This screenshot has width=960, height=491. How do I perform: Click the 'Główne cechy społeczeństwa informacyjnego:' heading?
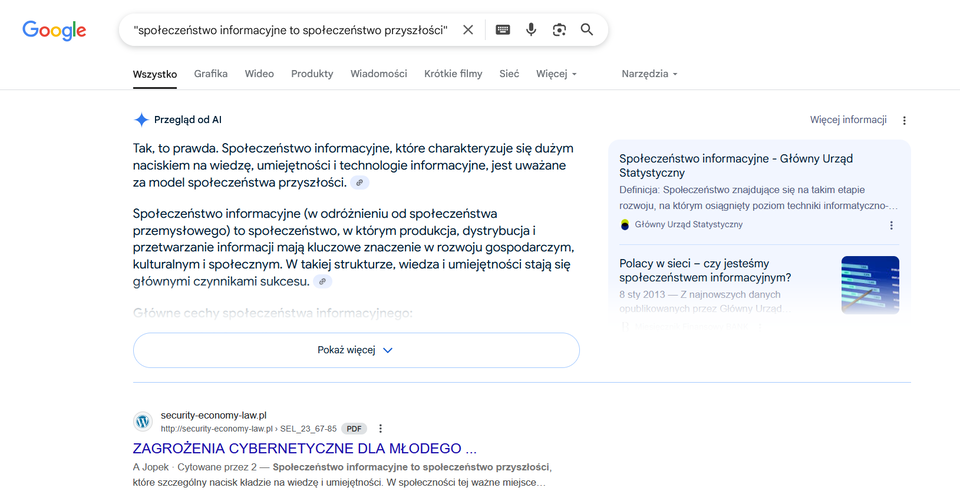point(273,313)
